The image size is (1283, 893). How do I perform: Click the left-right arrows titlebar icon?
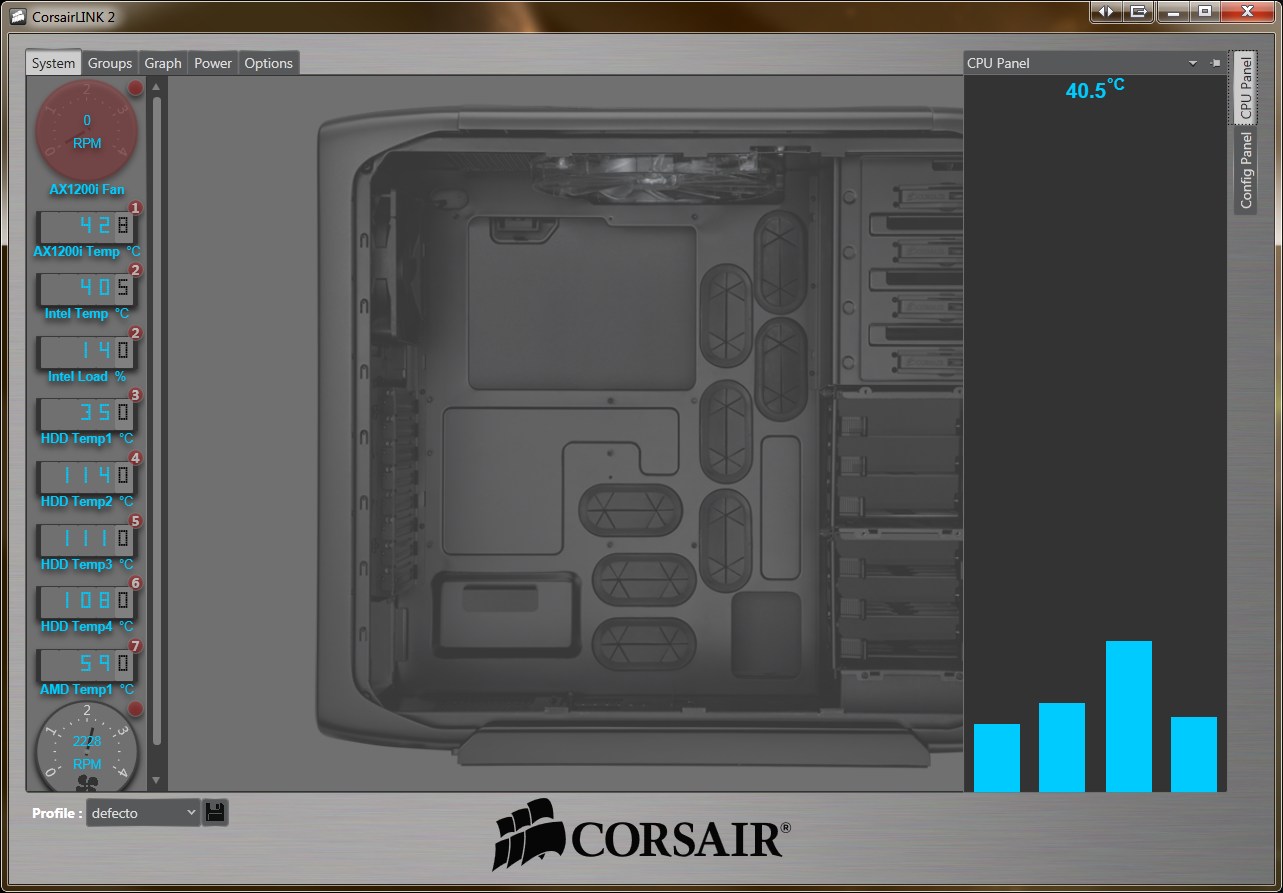[x=1105, y=11]
